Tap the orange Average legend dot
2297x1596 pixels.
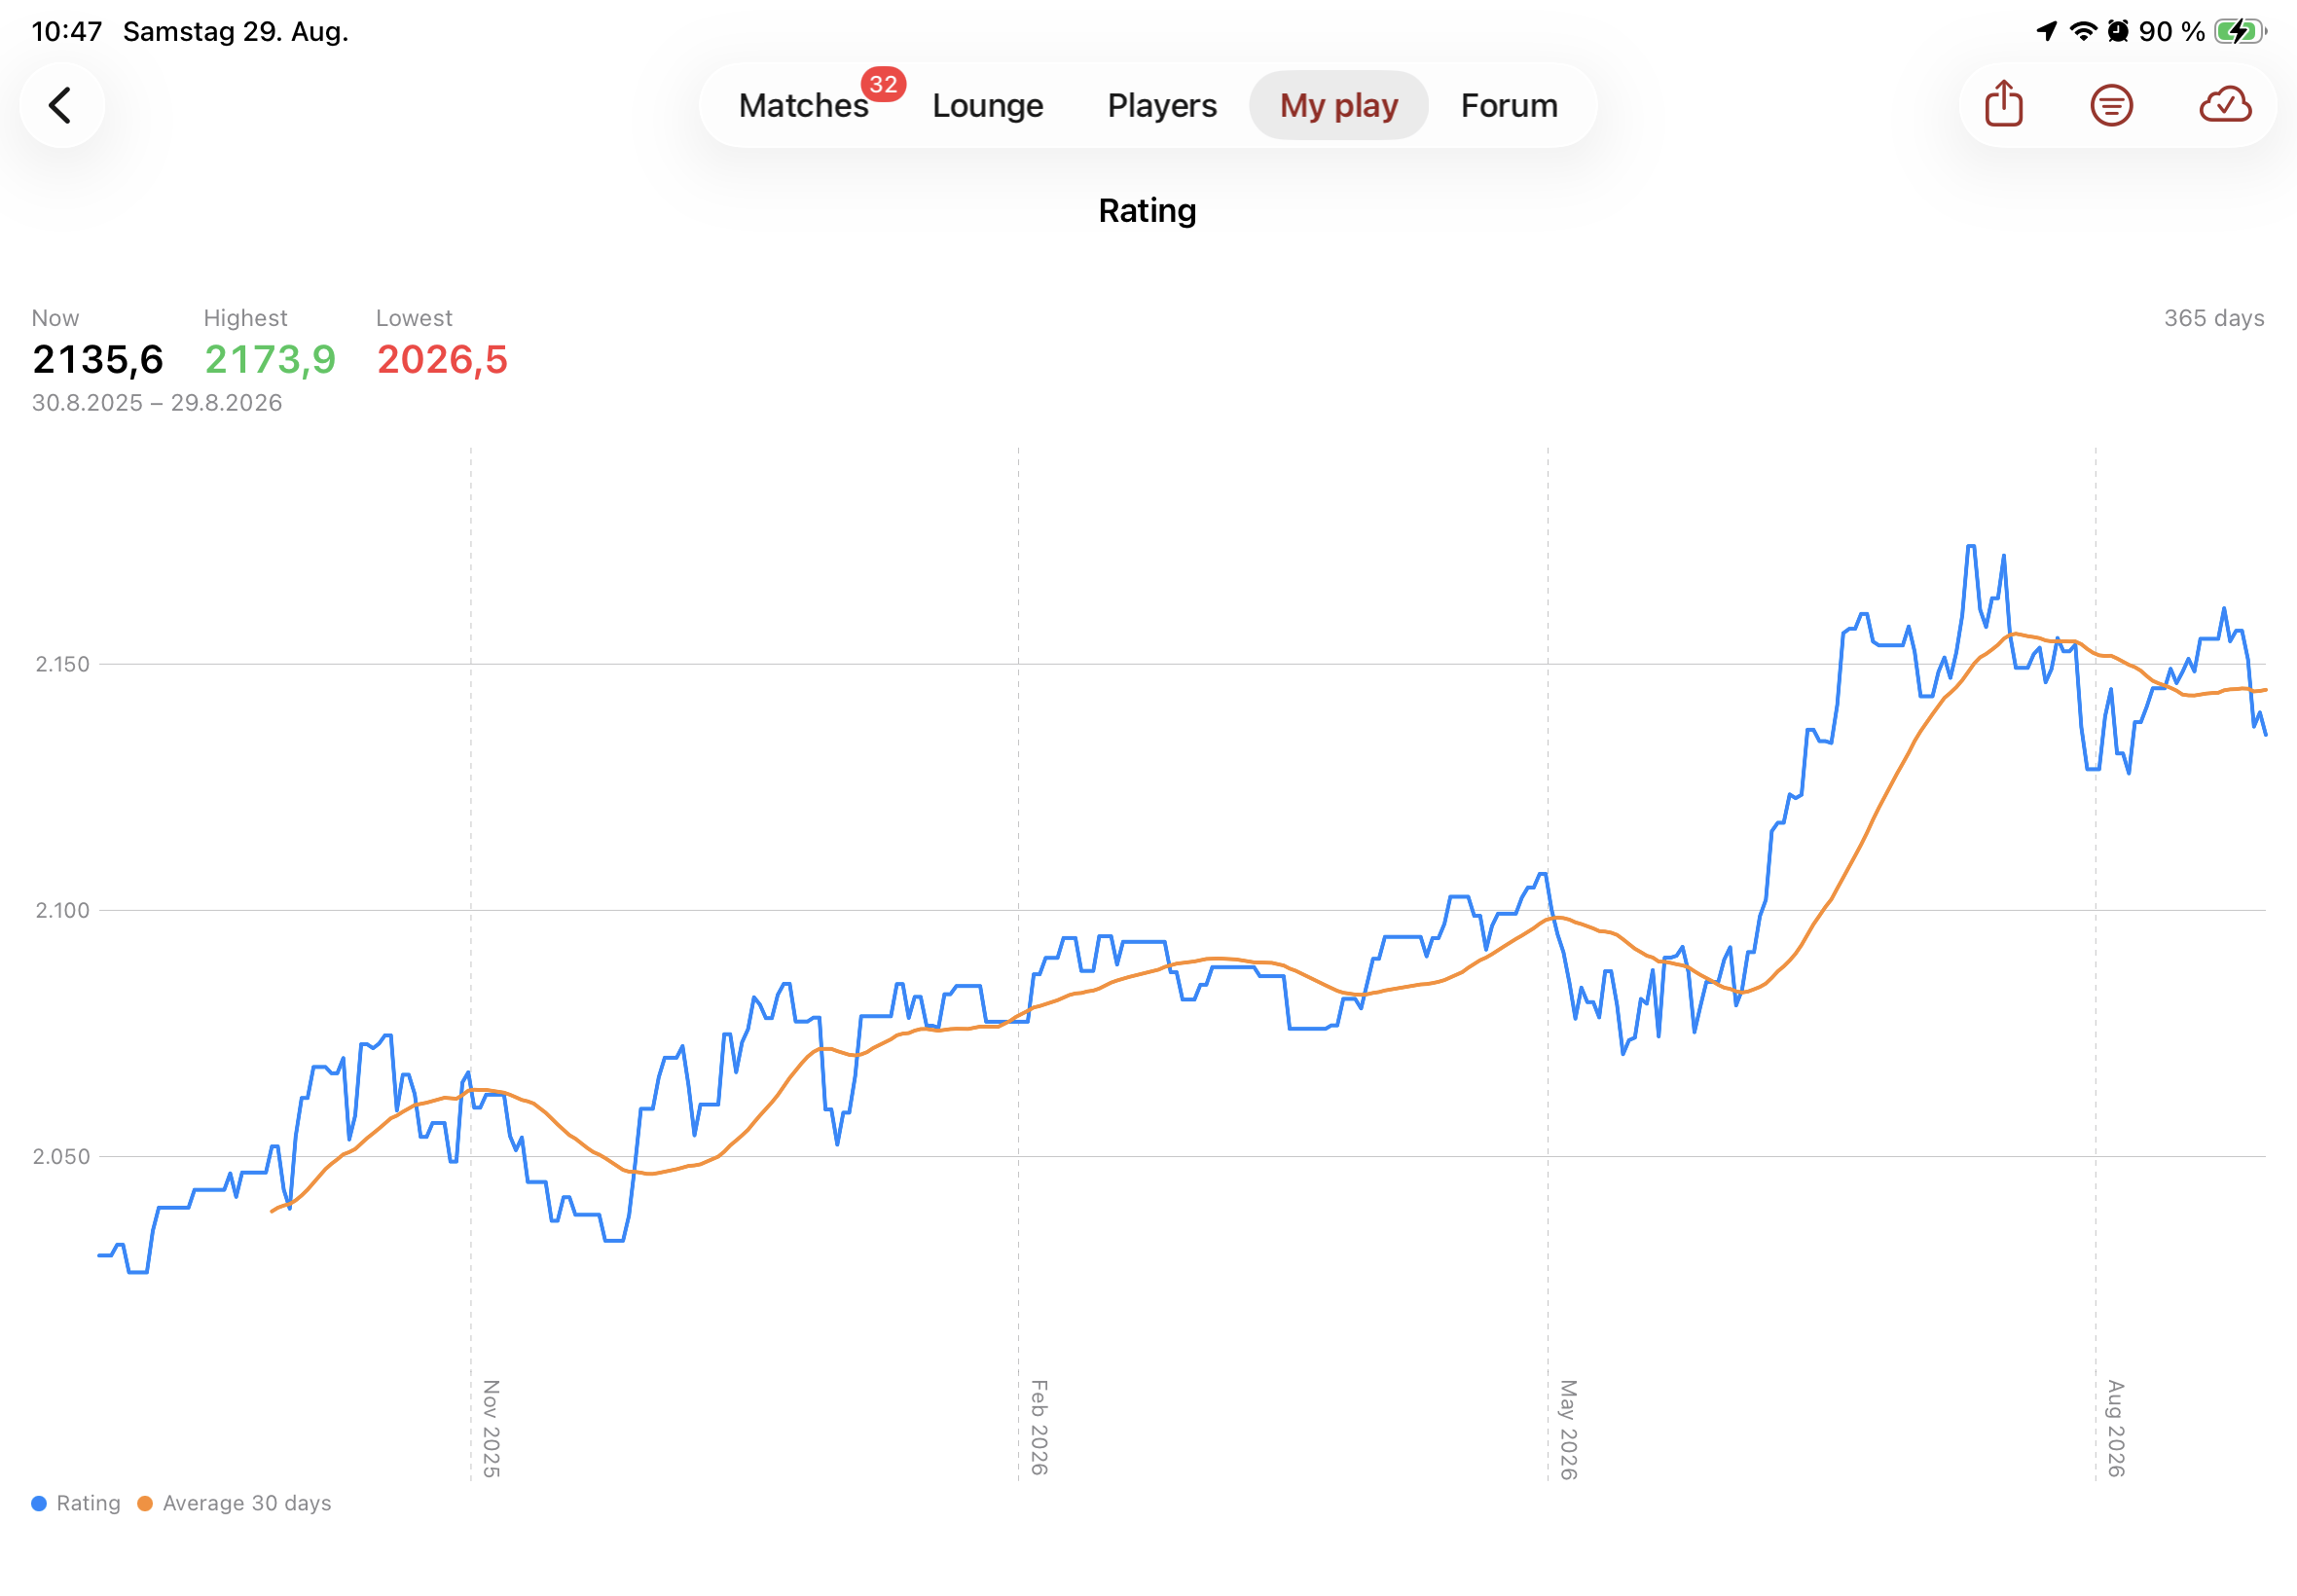(x=145, y=1503)
